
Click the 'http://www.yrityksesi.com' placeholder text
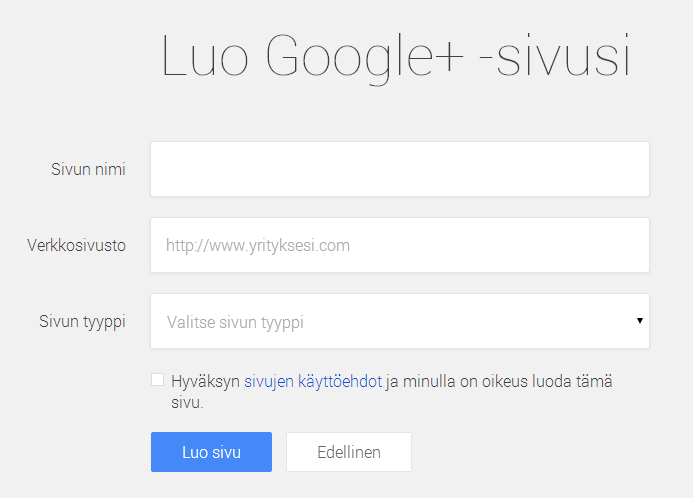coord(258,245)
